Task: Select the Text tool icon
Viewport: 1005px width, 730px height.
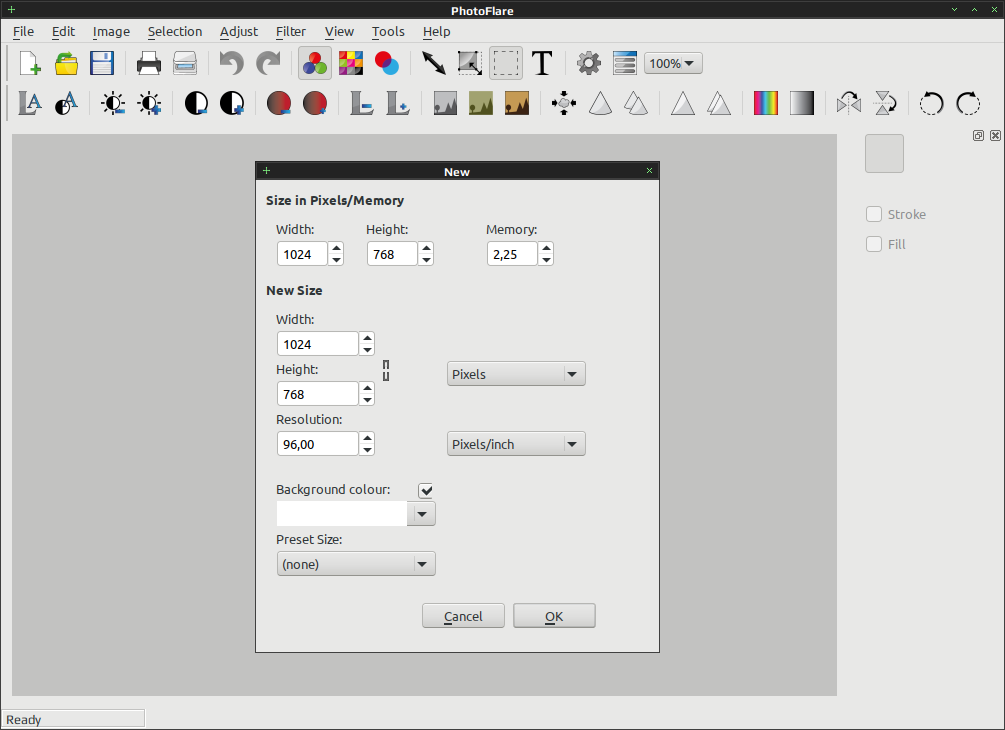Action: coord(542,63)
